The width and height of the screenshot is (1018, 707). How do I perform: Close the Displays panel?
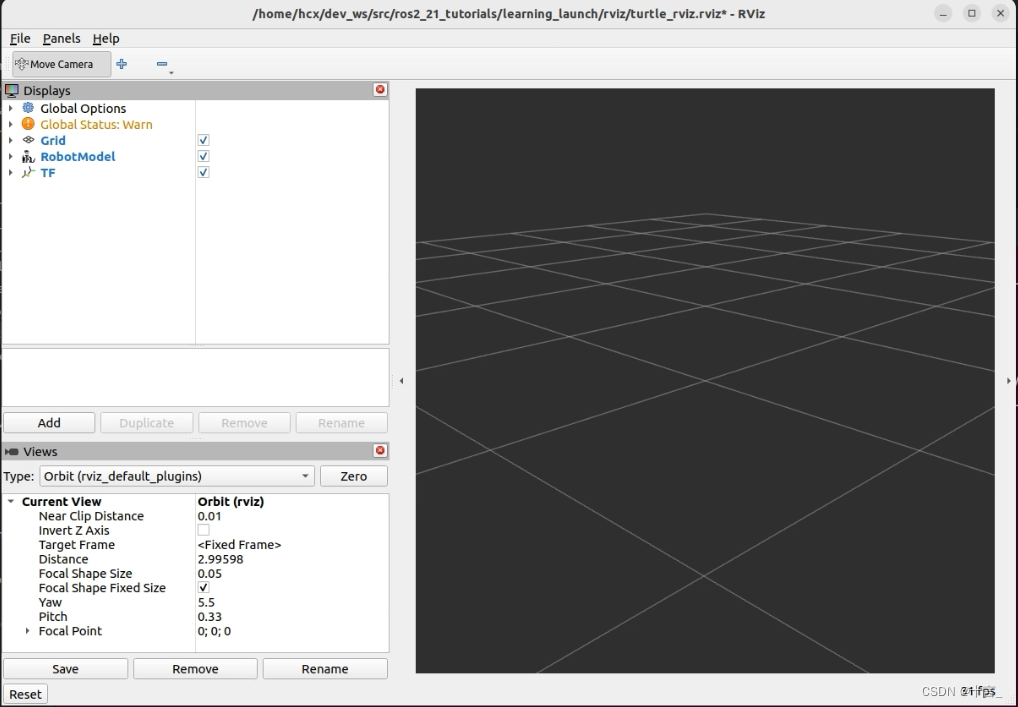(x=380, y=90)
